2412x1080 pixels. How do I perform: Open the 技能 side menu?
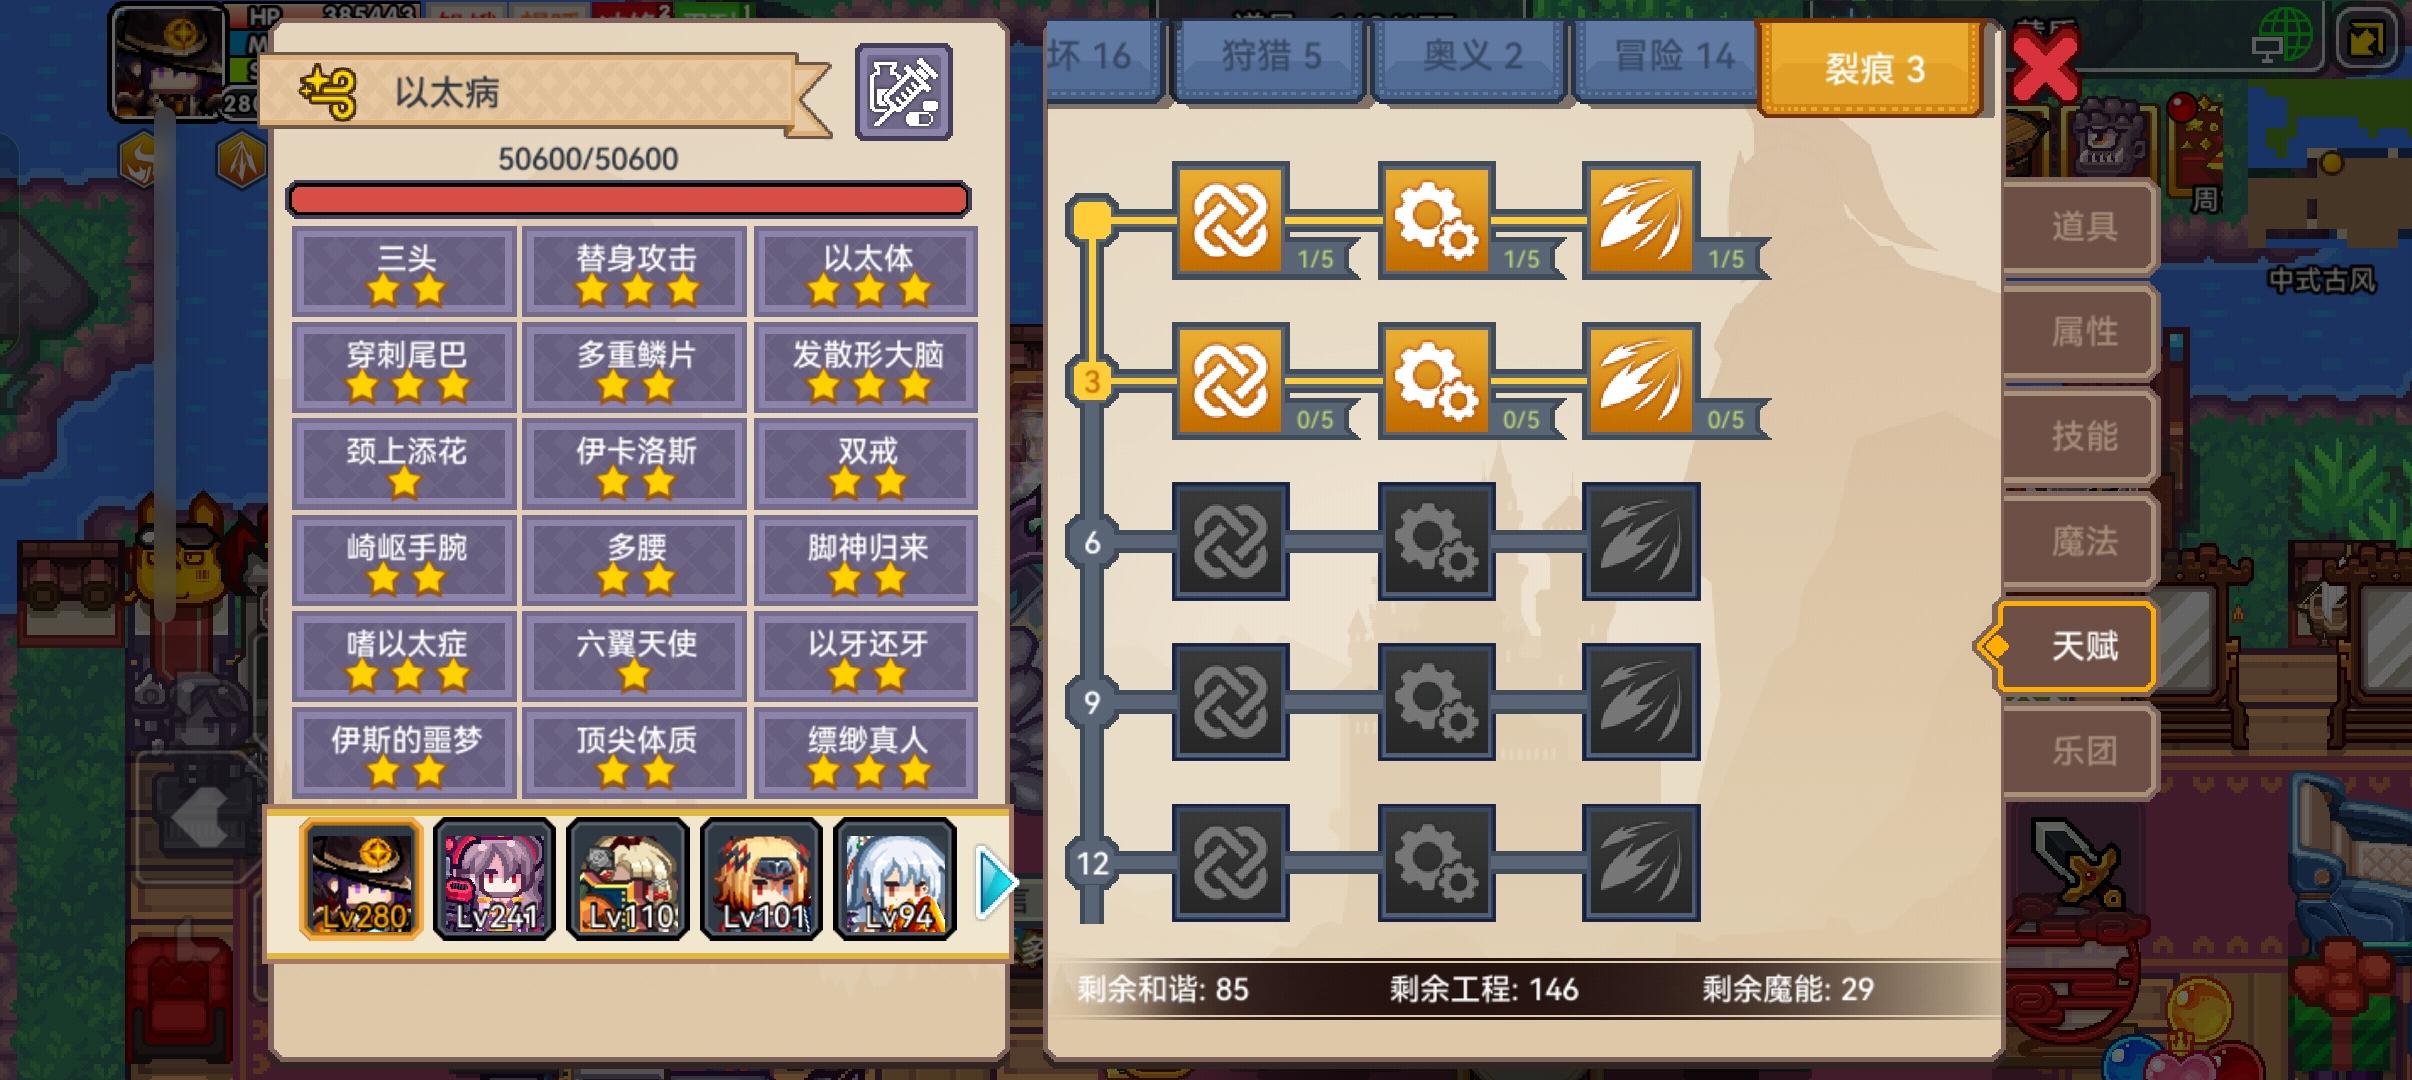tap(2082, 436)
